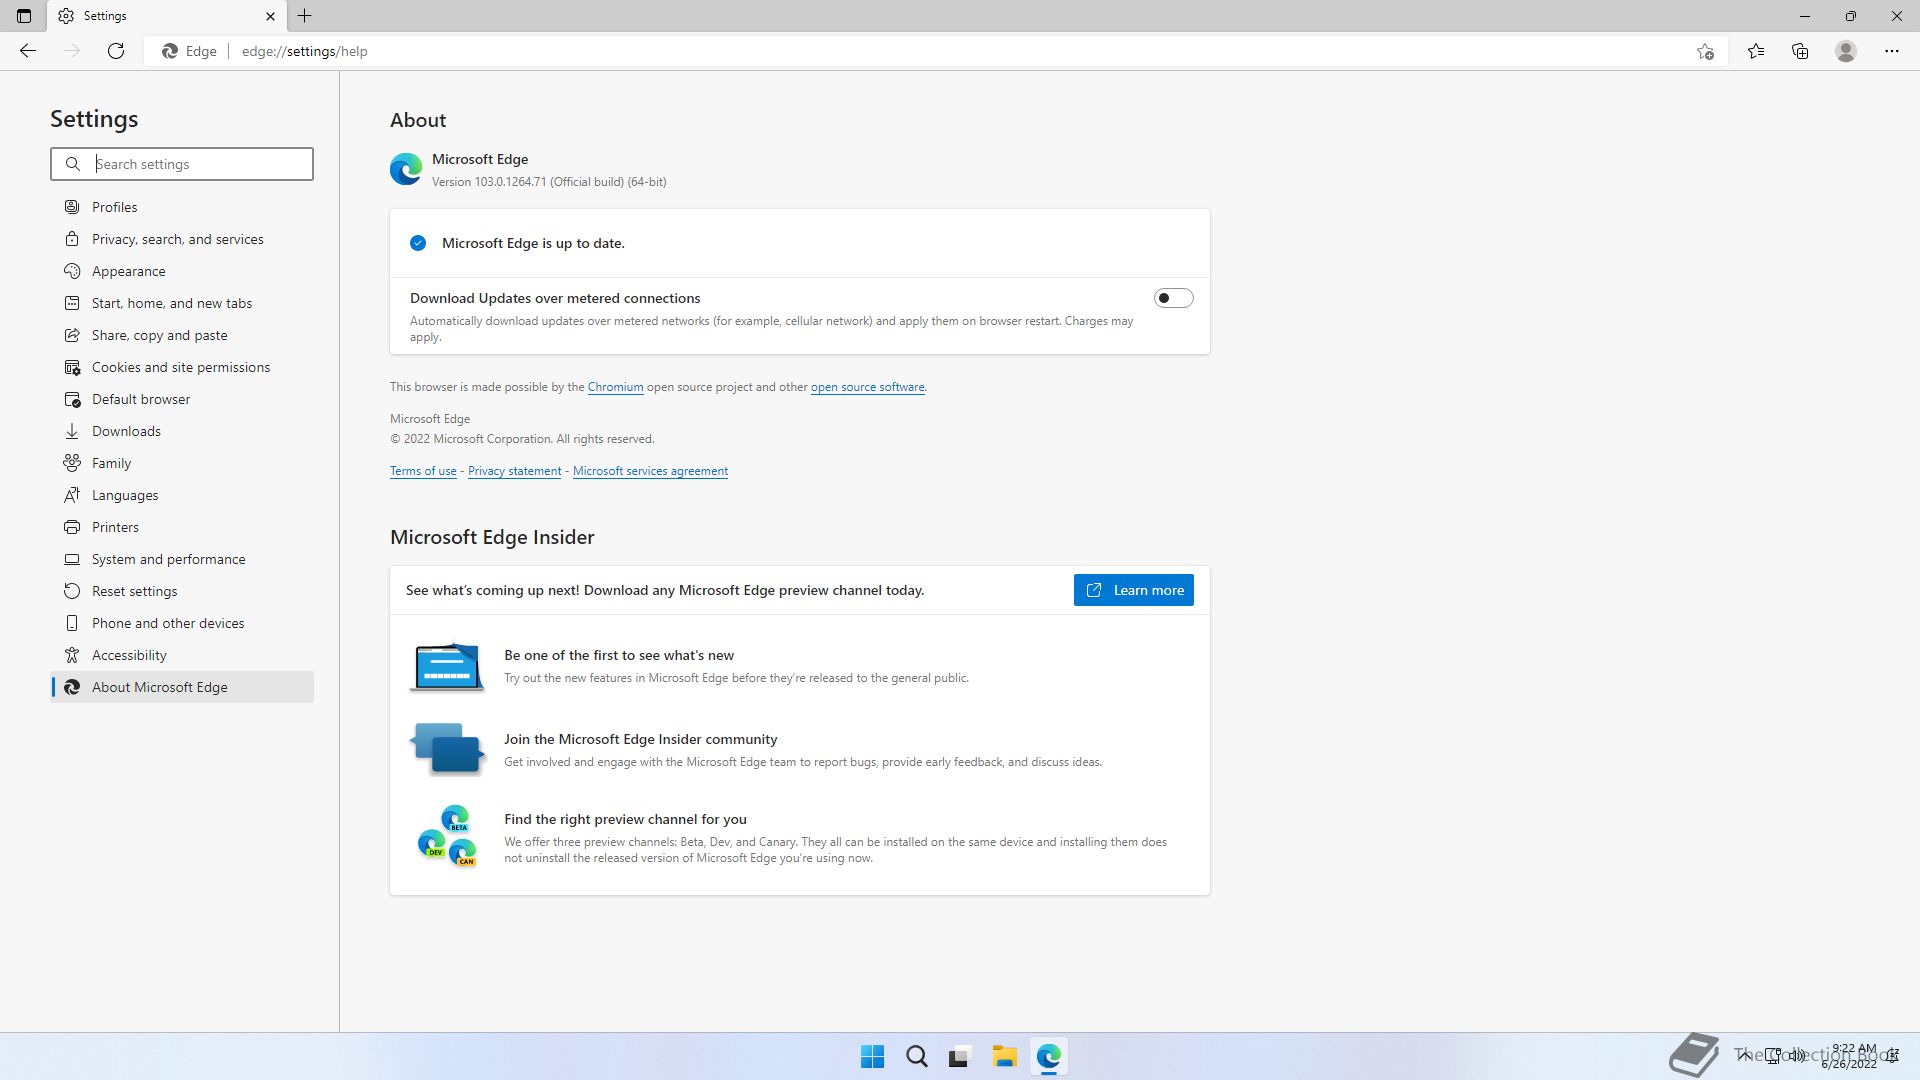The width and height of the screenshot is (1920, 1080).
Task: Focus the Search settings field
Action: (x=182, y=164)
